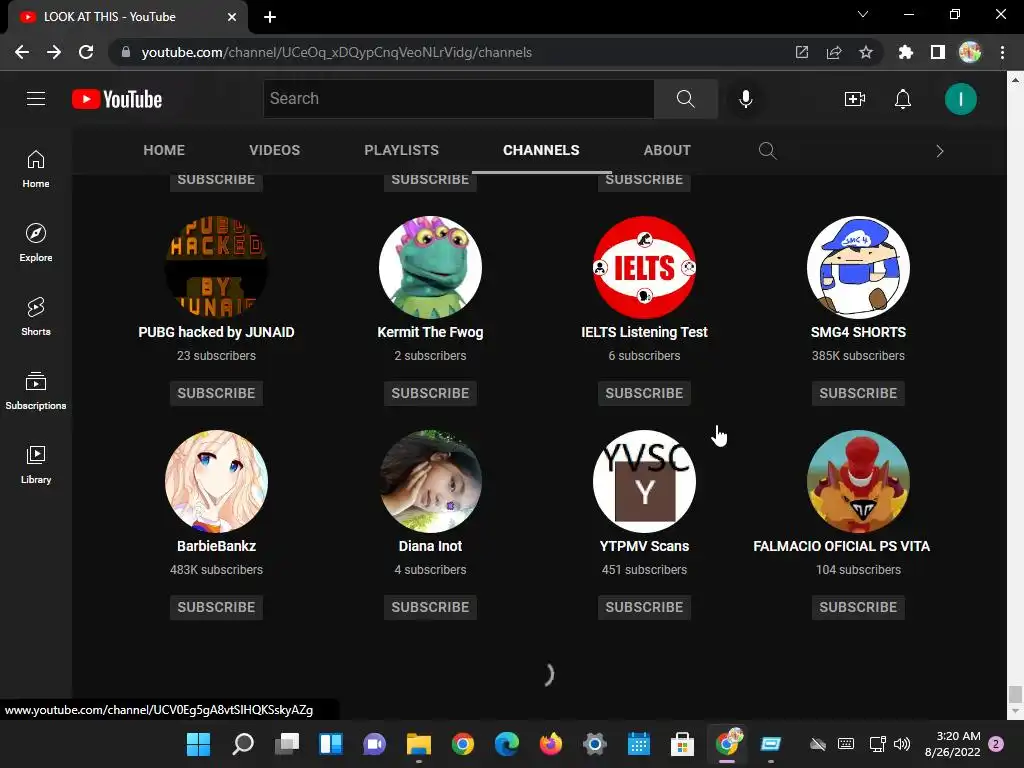The width and height of the screenshot is (1024, 768).
Task: Open Microsoft Edge from taskbar
Action: [507, 744]
